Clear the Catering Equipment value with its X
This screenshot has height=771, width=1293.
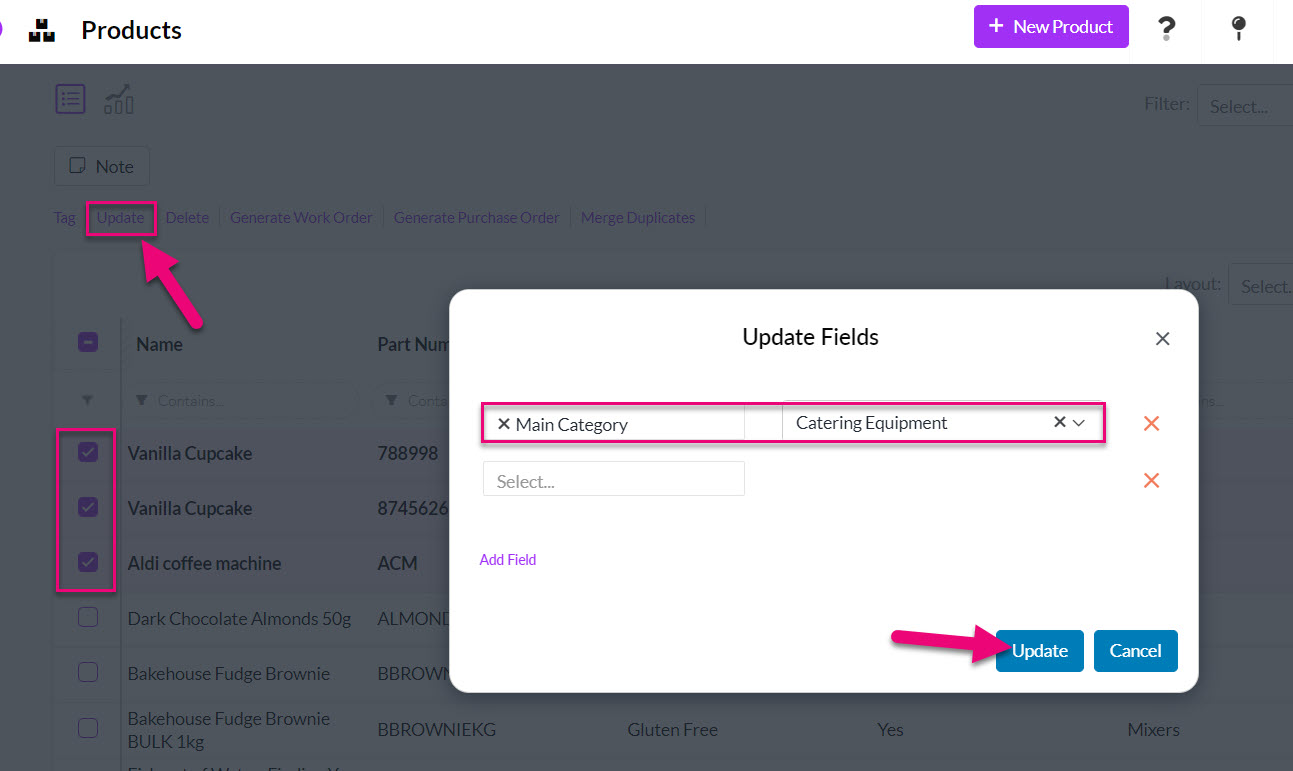tap(1058, 422)
